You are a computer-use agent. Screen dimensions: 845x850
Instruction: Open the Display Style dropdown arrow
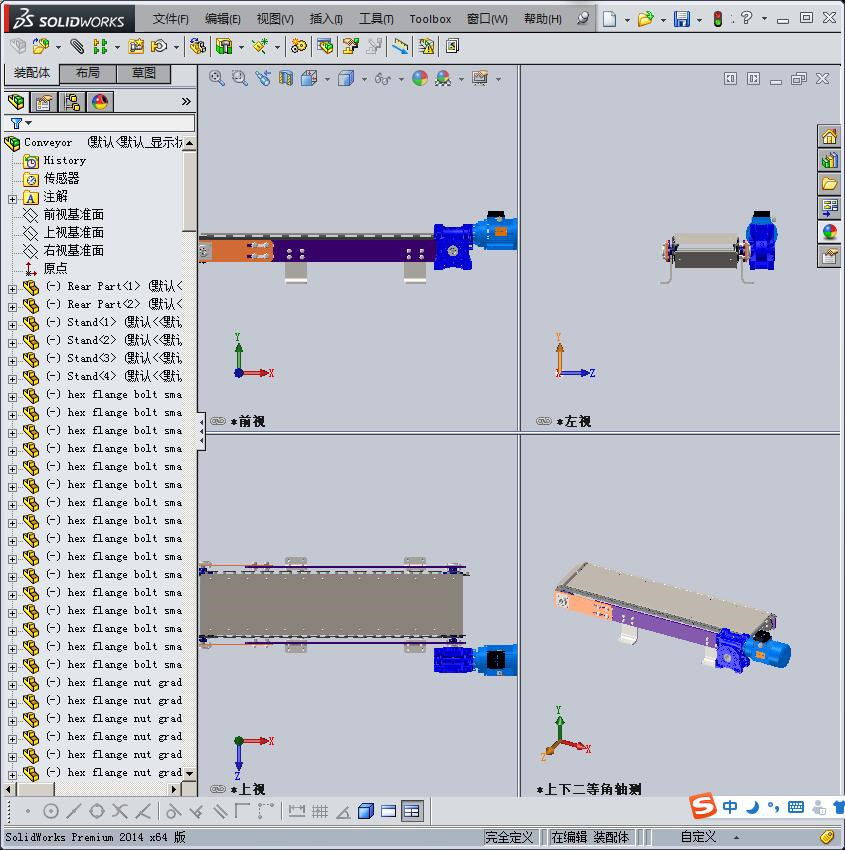364,80
